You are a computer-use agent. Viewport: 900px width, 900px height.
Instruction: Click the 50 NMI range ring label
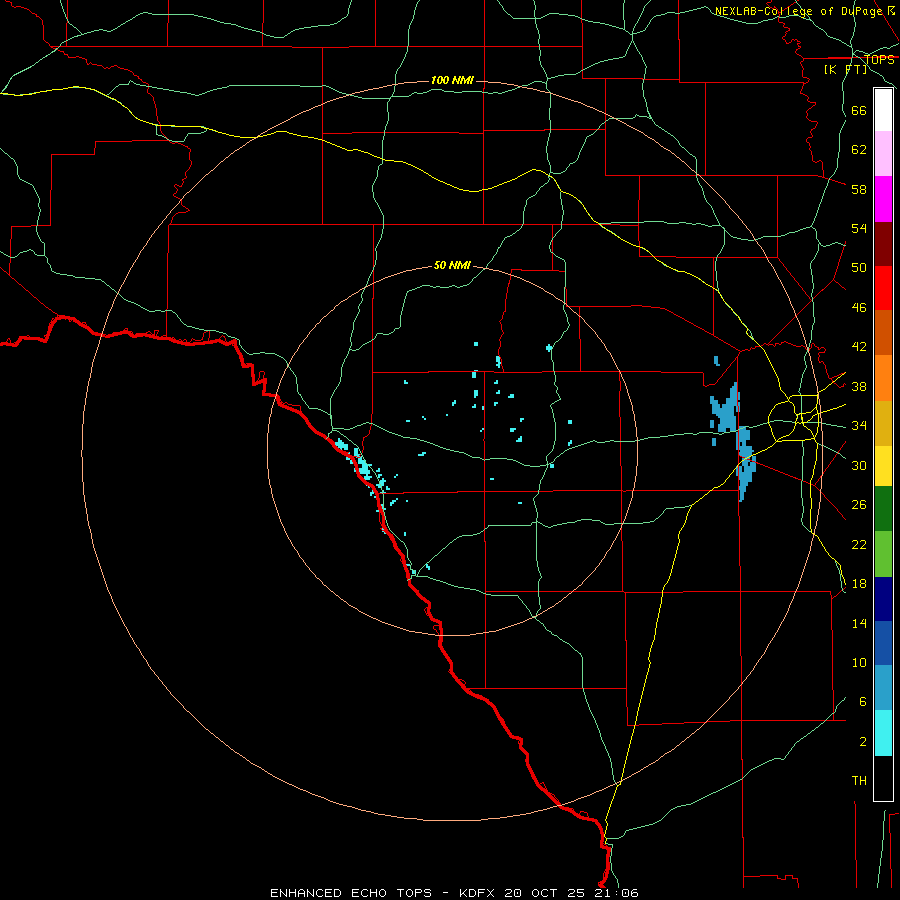pos(452,265)
